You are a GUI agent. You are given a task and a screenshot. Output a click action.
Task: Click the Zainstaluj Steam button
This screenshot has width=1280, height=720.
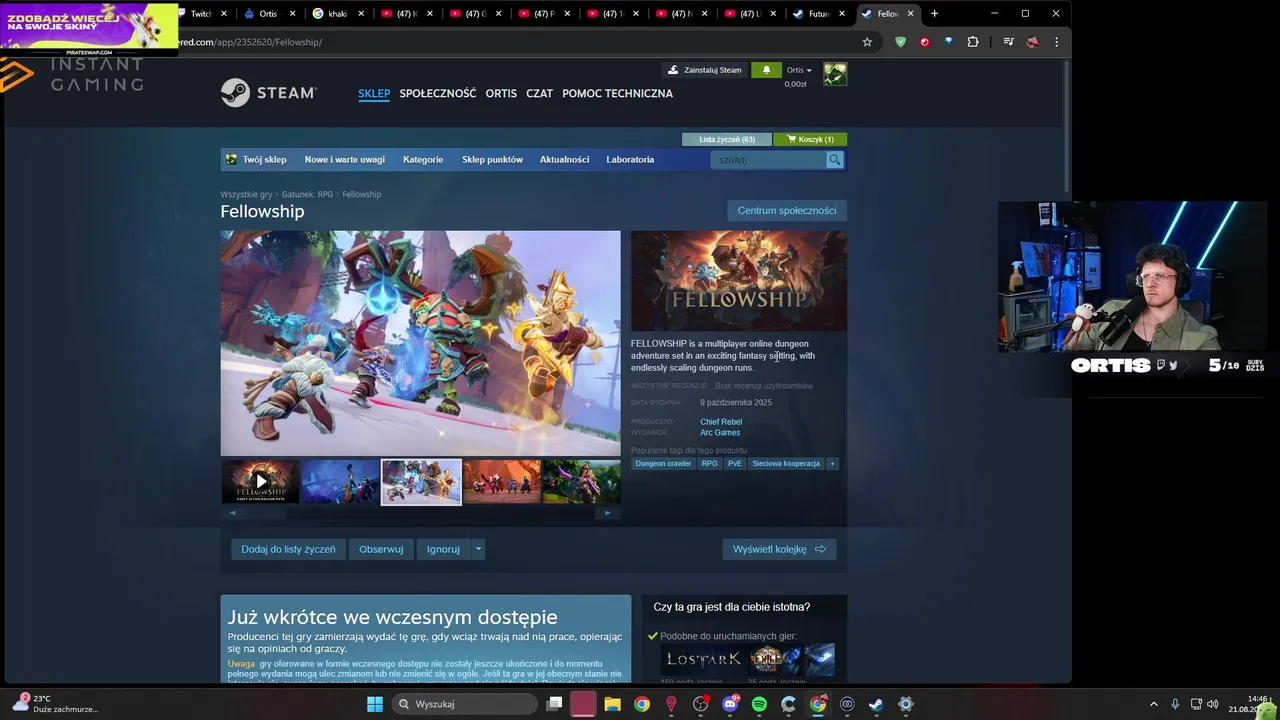(x=705, y=70)
